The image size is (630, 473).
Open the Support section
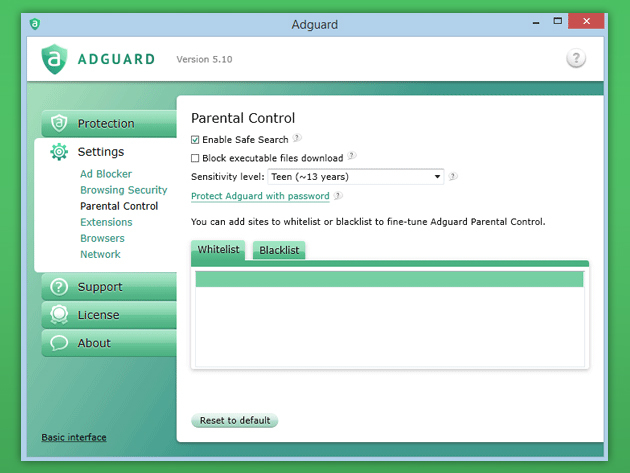(x=109, y=287)
